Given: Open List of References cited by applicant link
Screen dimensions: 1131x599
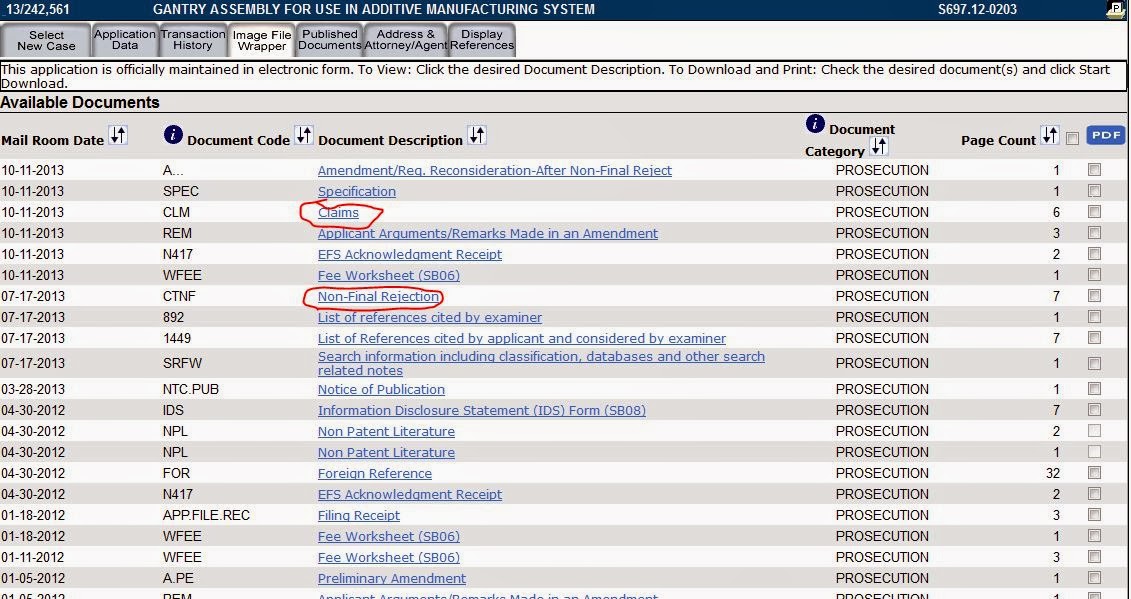Looking at the screenshot, I should coord(522,338).
